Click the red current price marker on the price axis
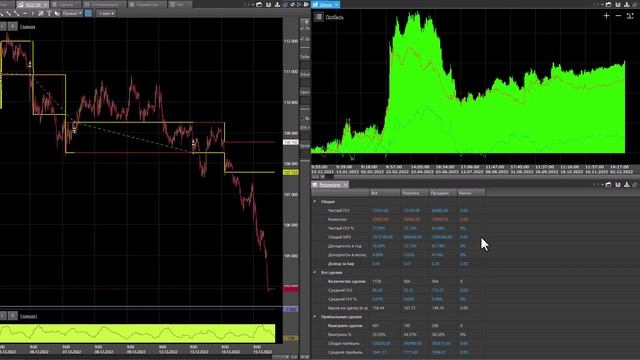This screenshot has width=640, height=360. (x=291, y=289)
